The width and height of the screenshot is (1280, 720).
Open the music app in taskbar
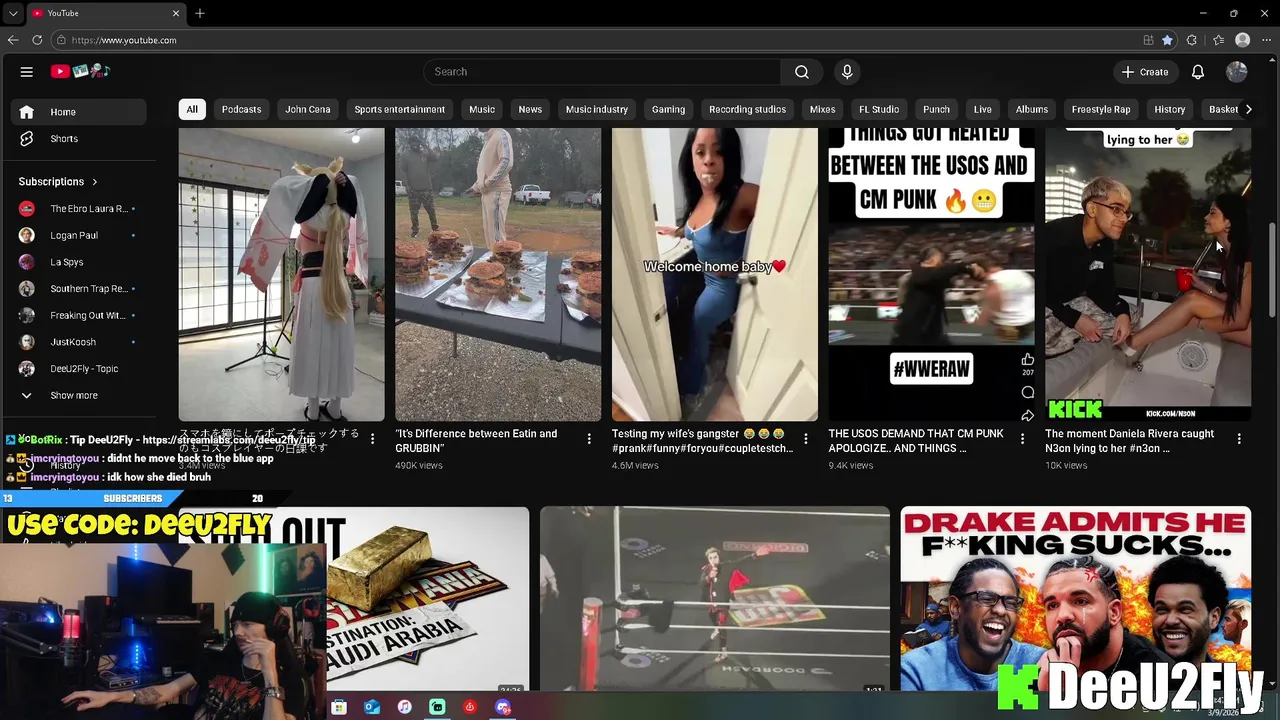coord(404,707)
